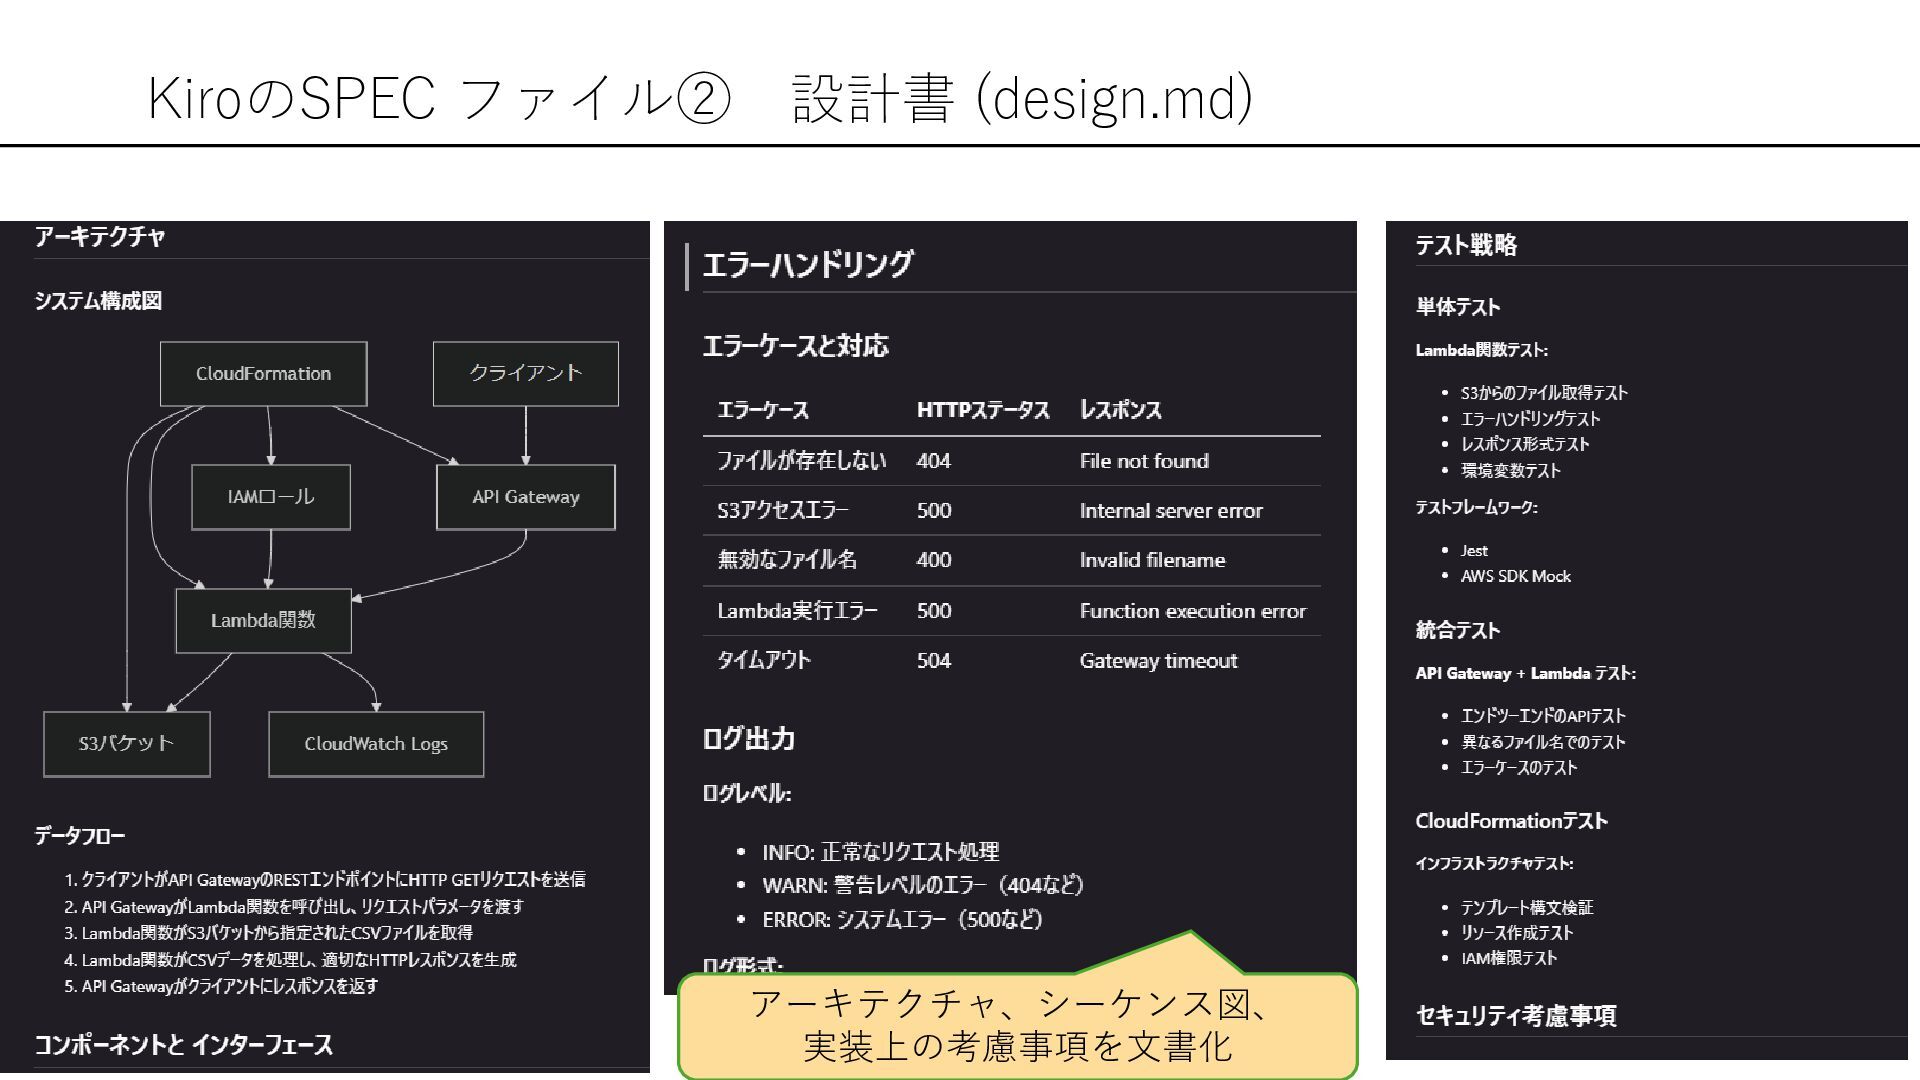
Task: Select data flow step 5 about レスポンスを返す
Action: (221, 986)
